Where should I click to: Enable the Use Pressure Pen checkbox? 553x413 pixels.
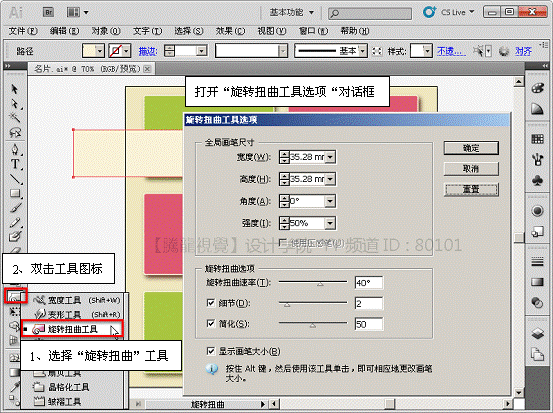[x=282, y=242]
